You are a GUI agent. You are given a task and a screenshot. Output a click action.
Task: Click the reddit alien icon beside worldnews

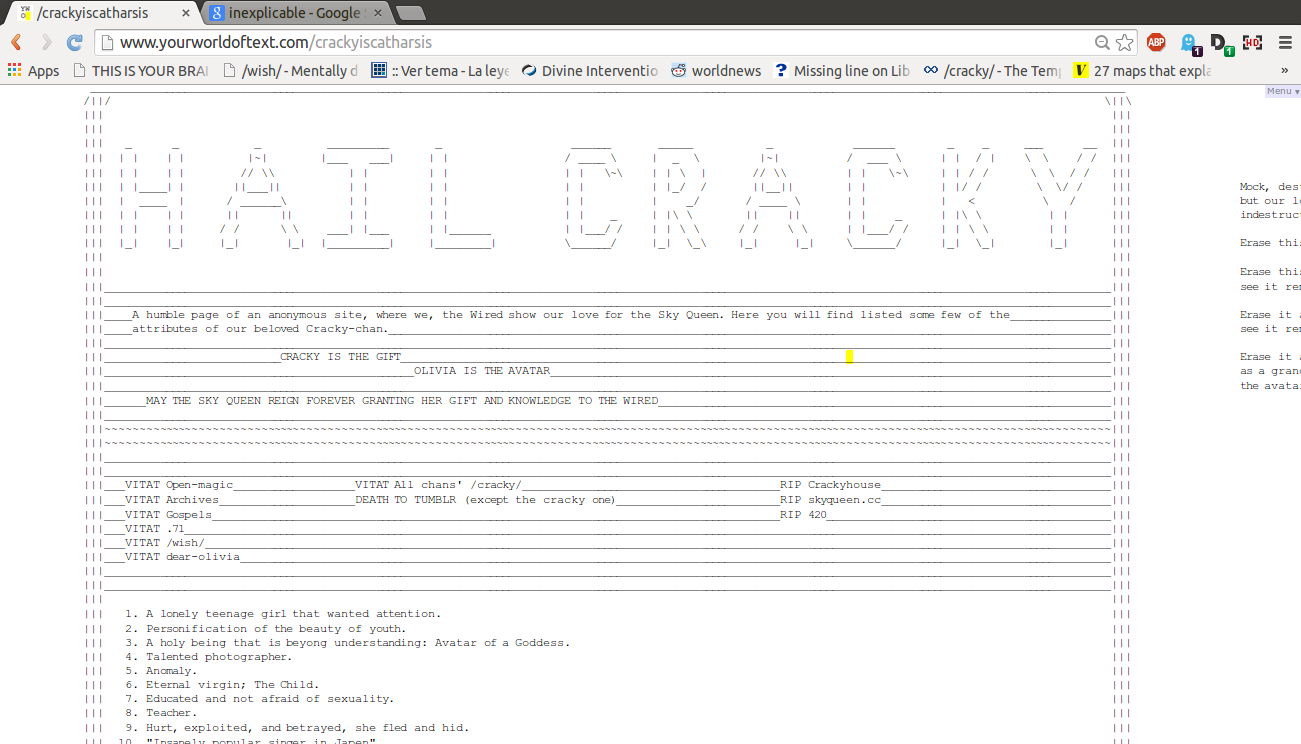679,70
